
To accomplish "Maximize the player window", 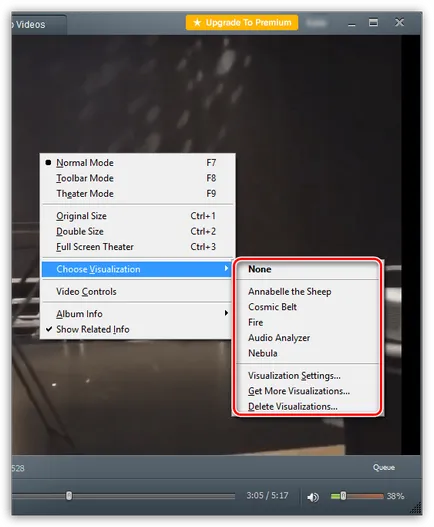I will [x=373, y=23].
